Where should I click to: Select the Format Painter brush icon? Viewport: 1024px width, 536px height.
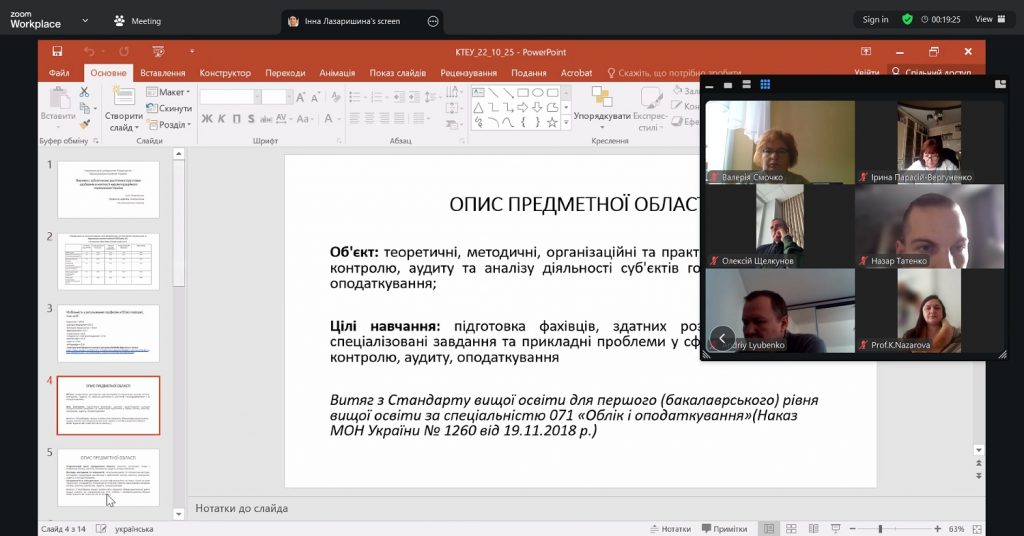tap(84, 124)
